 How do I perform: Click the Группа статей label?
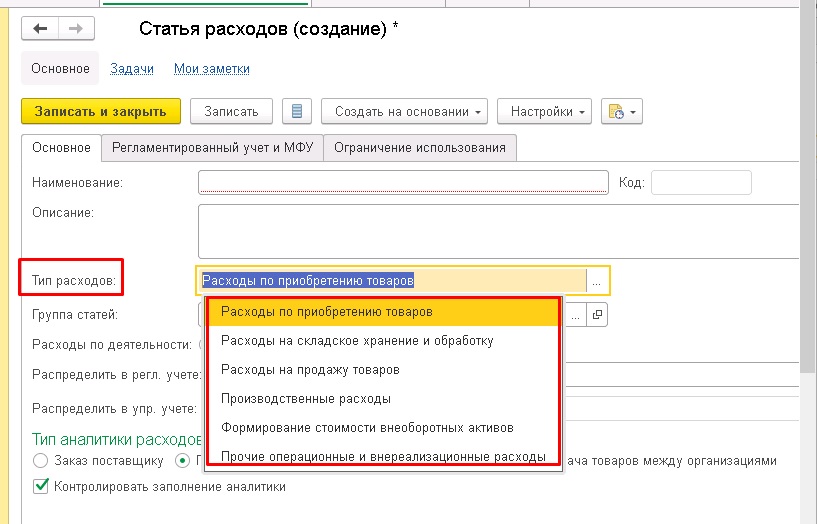[75, 315]
